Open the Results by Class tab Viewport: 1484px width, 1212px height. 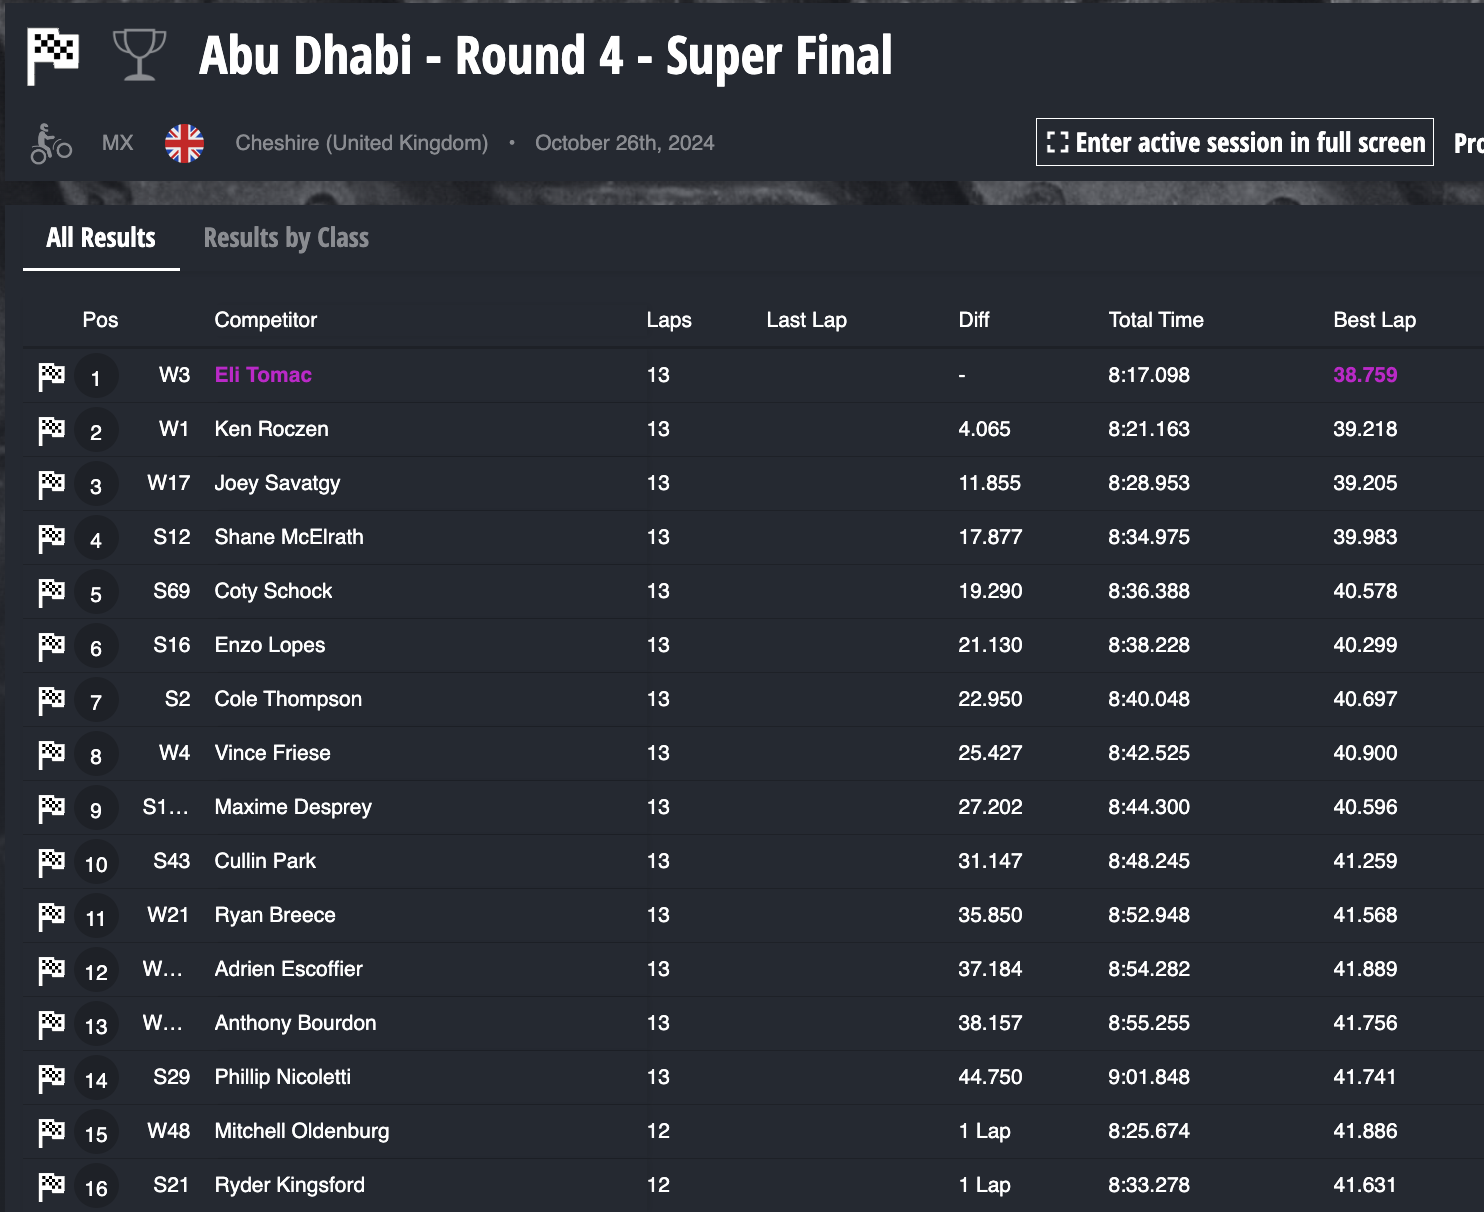click(286, 238)
